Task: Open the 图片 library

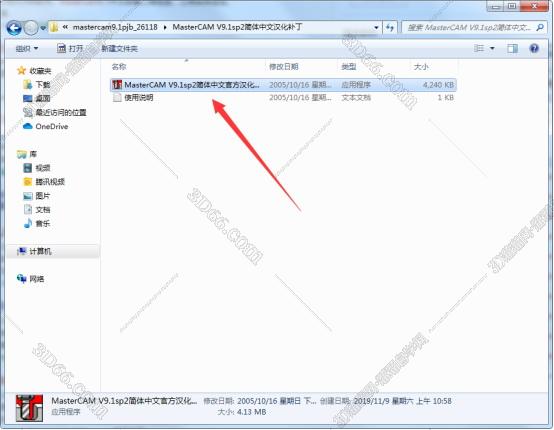Action: [x=43, y=196]
